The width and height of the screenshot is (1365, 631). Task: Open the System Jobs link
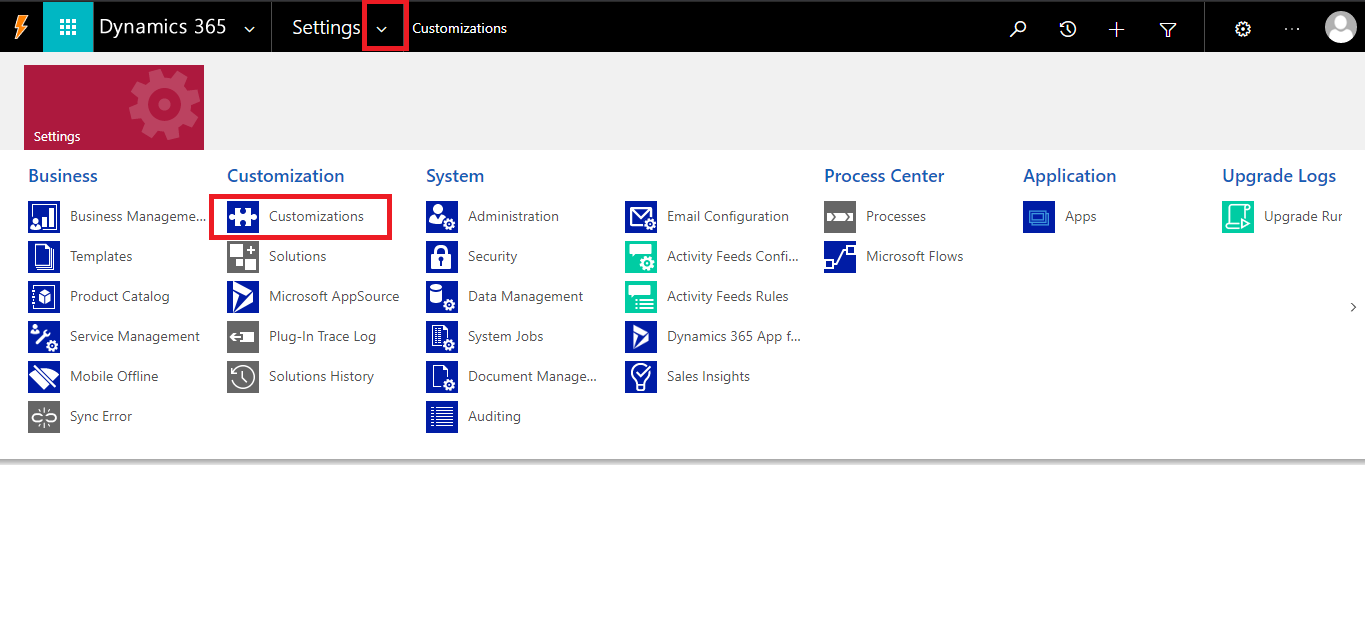coord(506,336)
